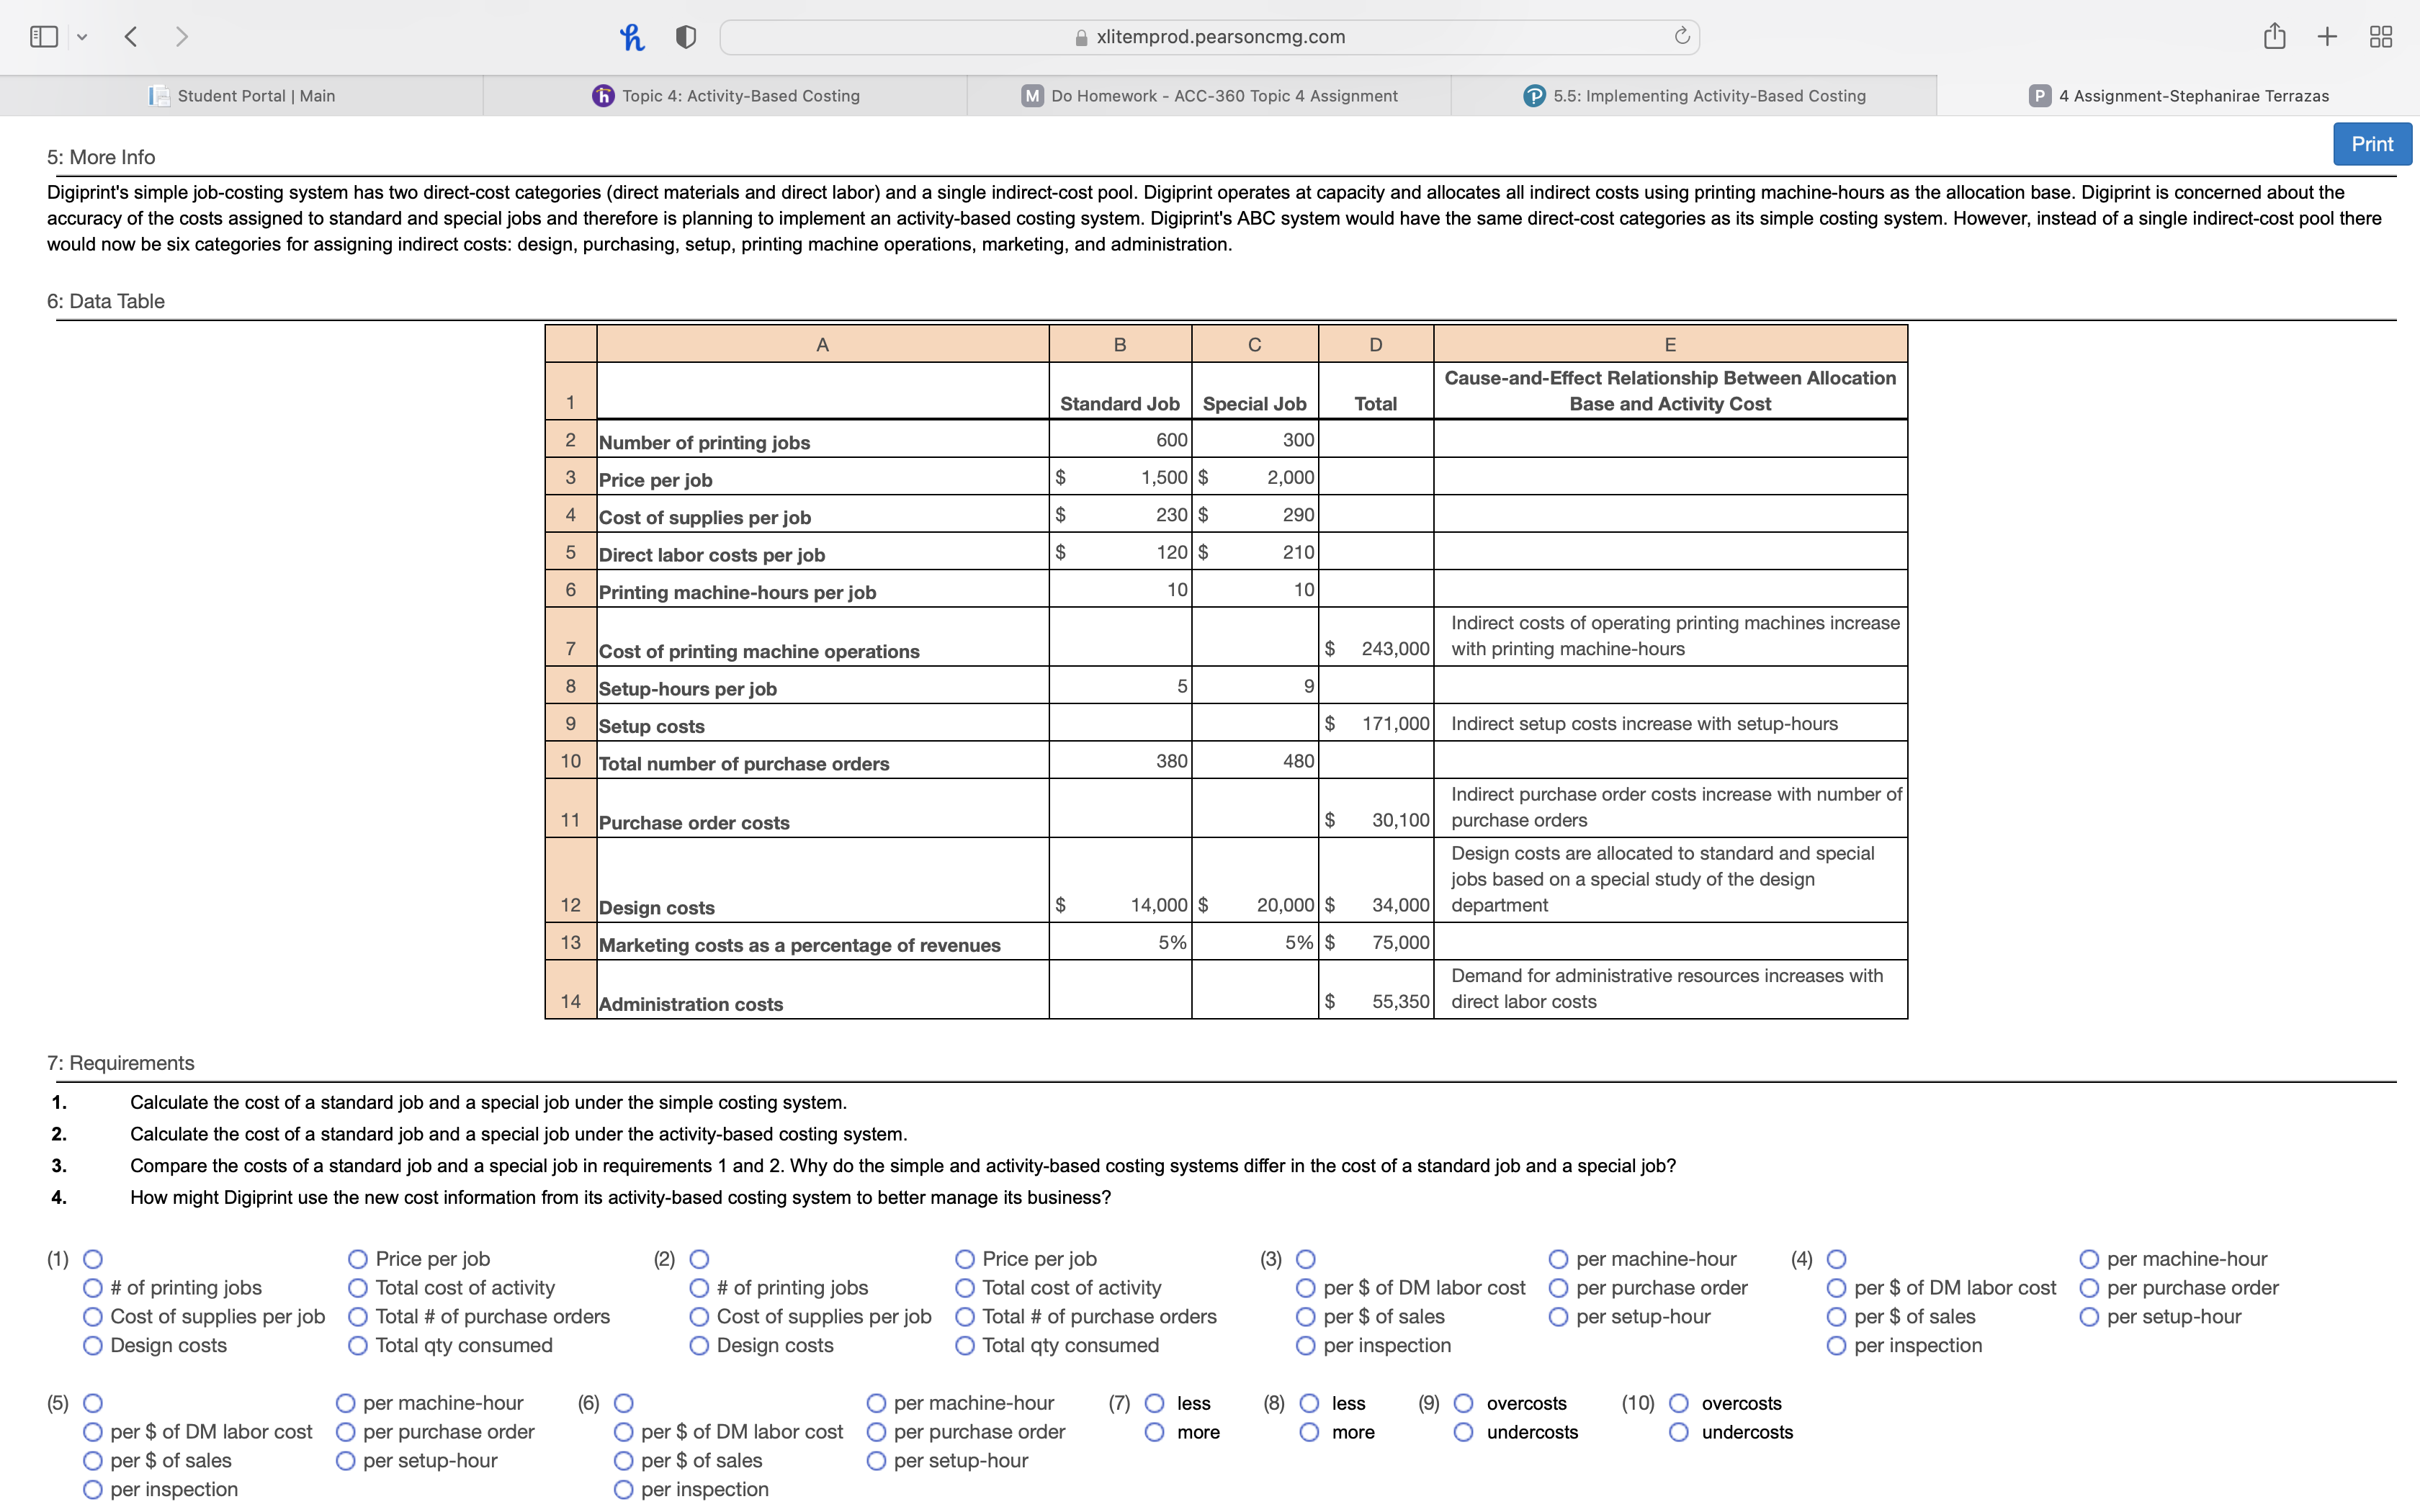Select 'Design costs' option for question (1)

93,1346
